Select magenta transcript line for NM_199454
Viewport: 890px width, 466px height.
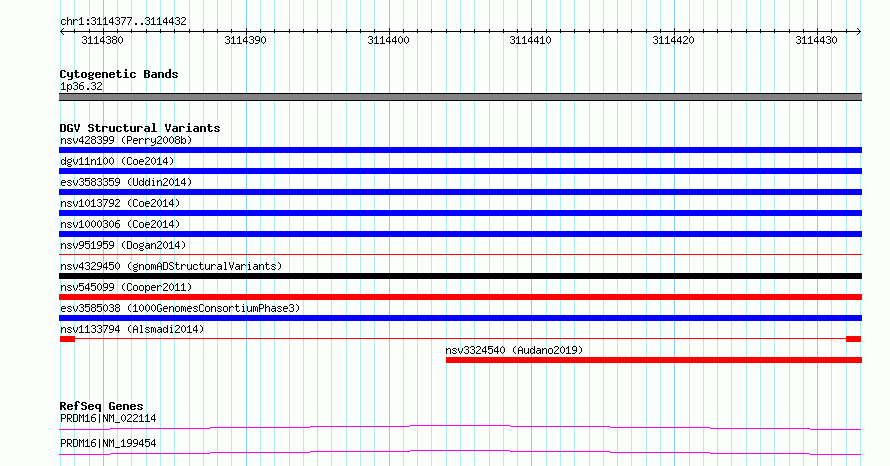point(460,452)
